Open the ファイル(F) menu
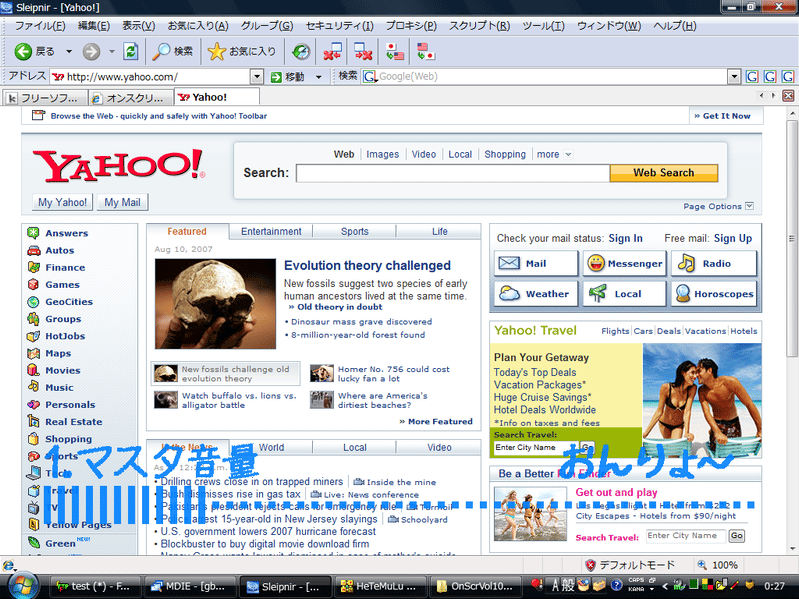The height and width of the screenshot is (599, 799). 40,25
